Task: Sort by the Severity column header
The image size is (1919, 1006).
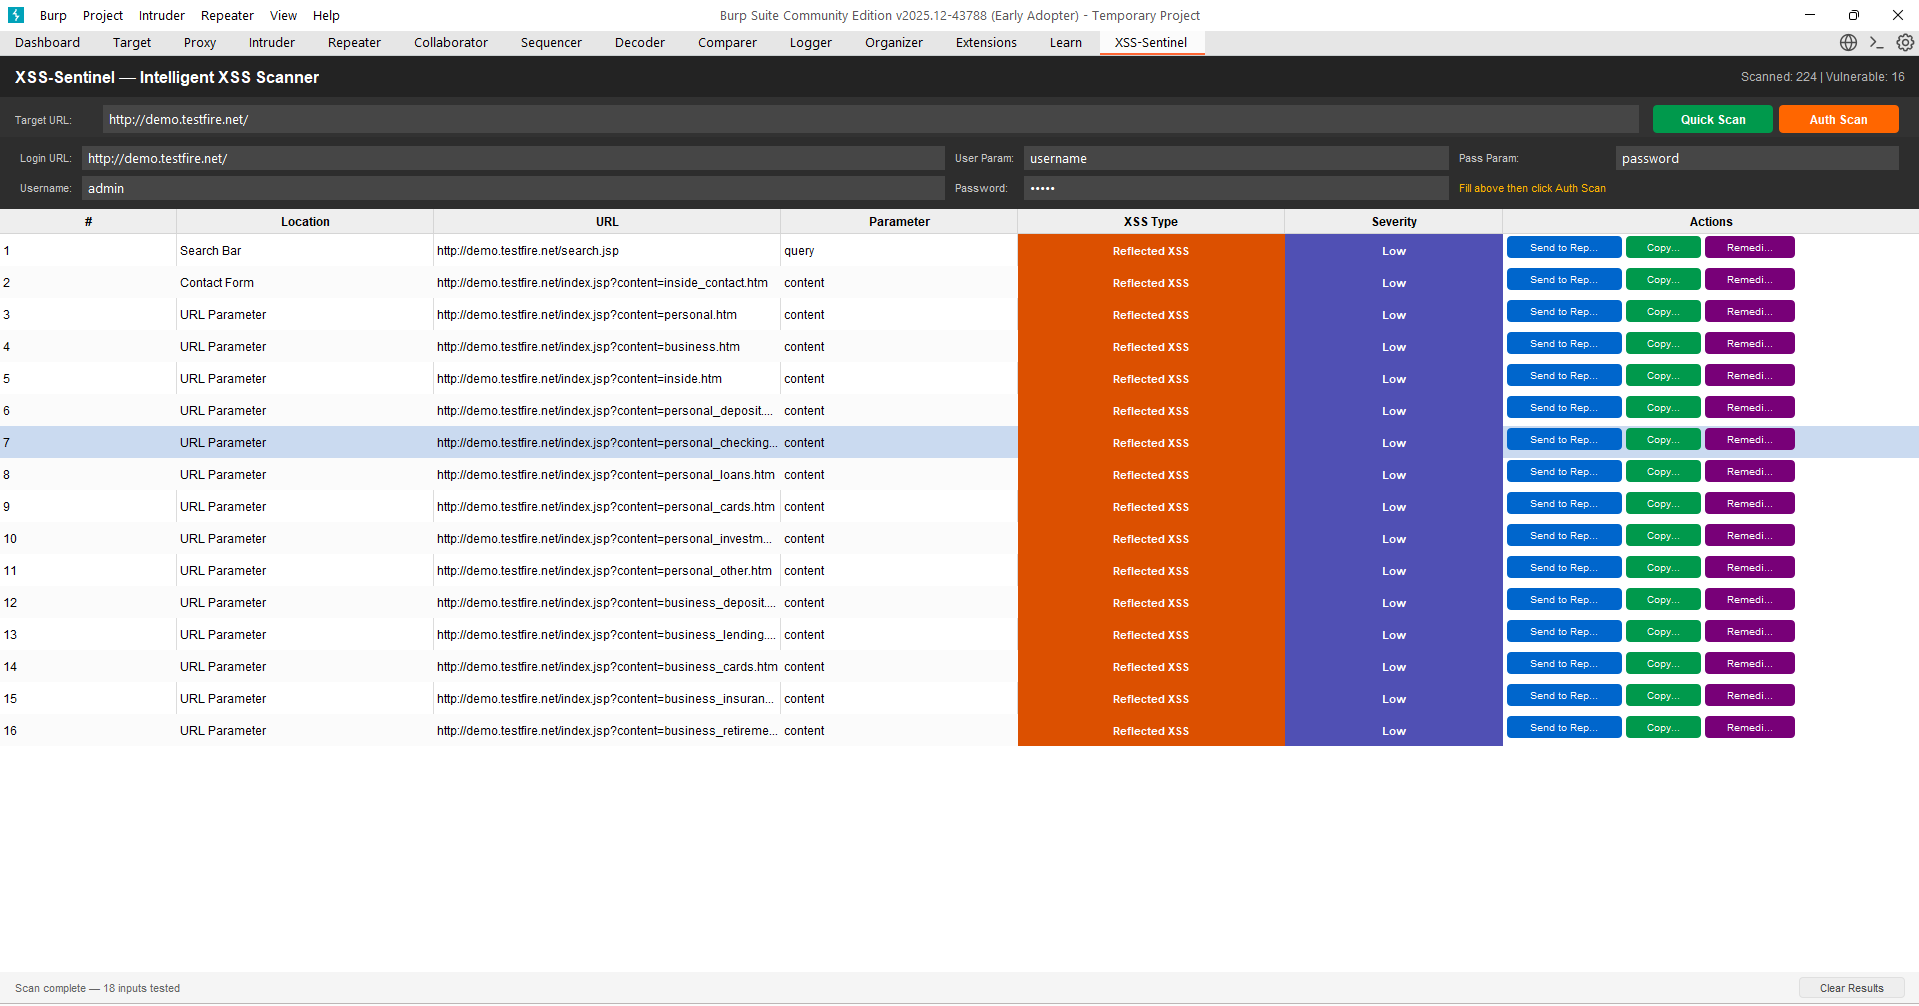Action: [x=1394, y=222]
